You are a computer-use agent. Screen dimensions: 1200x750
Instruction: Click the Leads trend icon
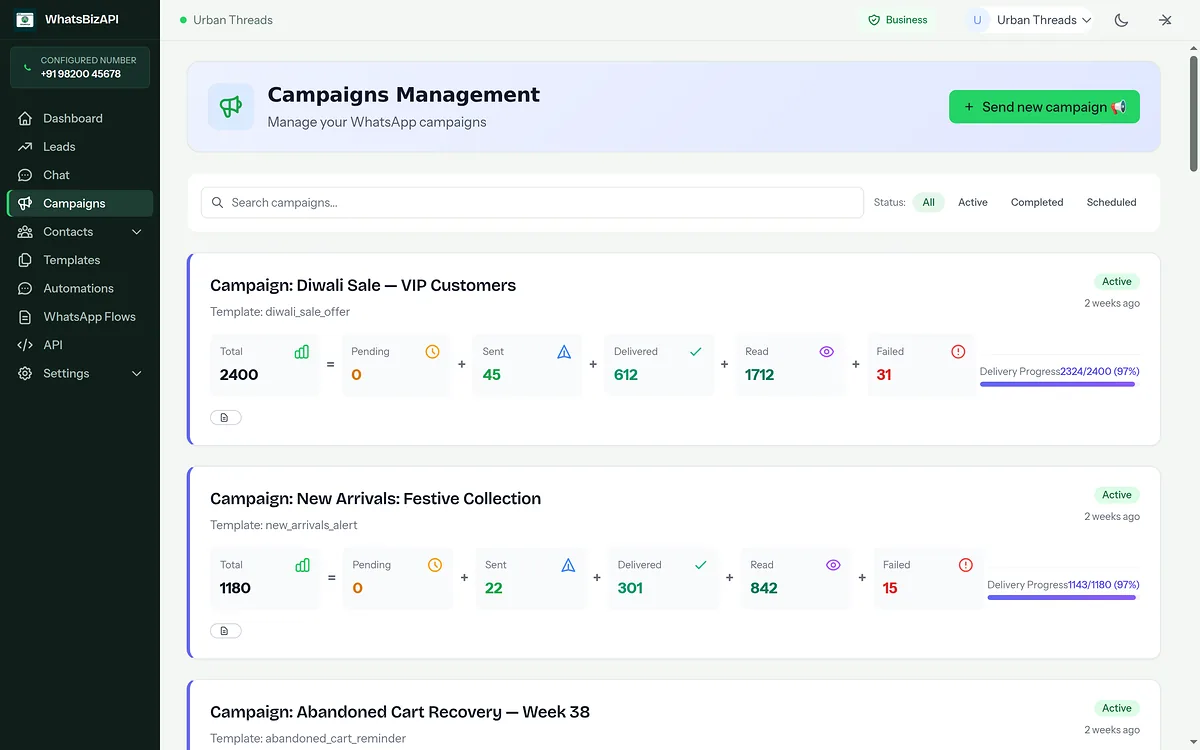tap(25, 146)
